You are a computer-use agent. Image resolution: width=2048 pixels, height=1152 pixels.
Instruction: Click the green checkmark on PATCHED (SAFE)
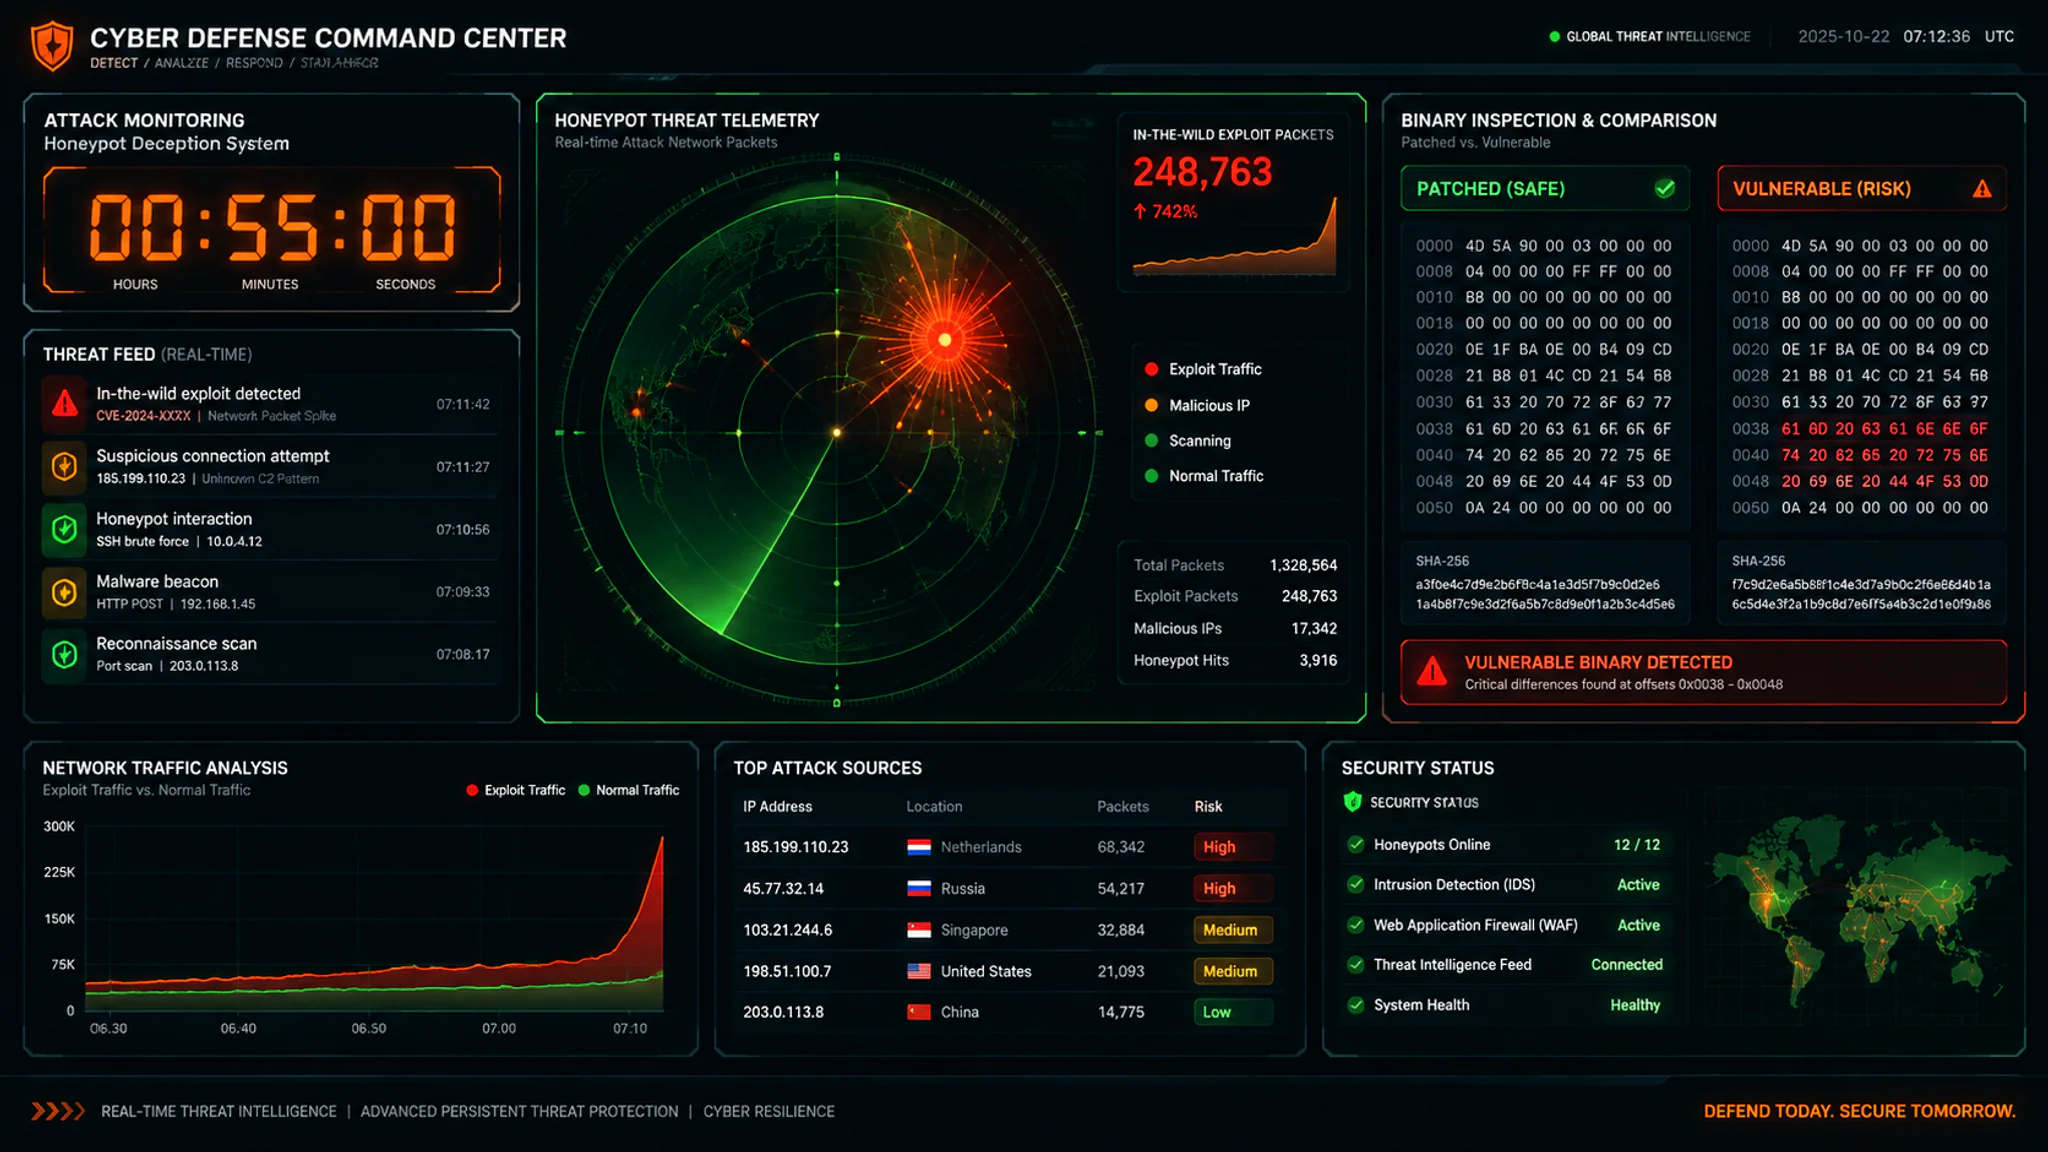tap(1665, 188)
